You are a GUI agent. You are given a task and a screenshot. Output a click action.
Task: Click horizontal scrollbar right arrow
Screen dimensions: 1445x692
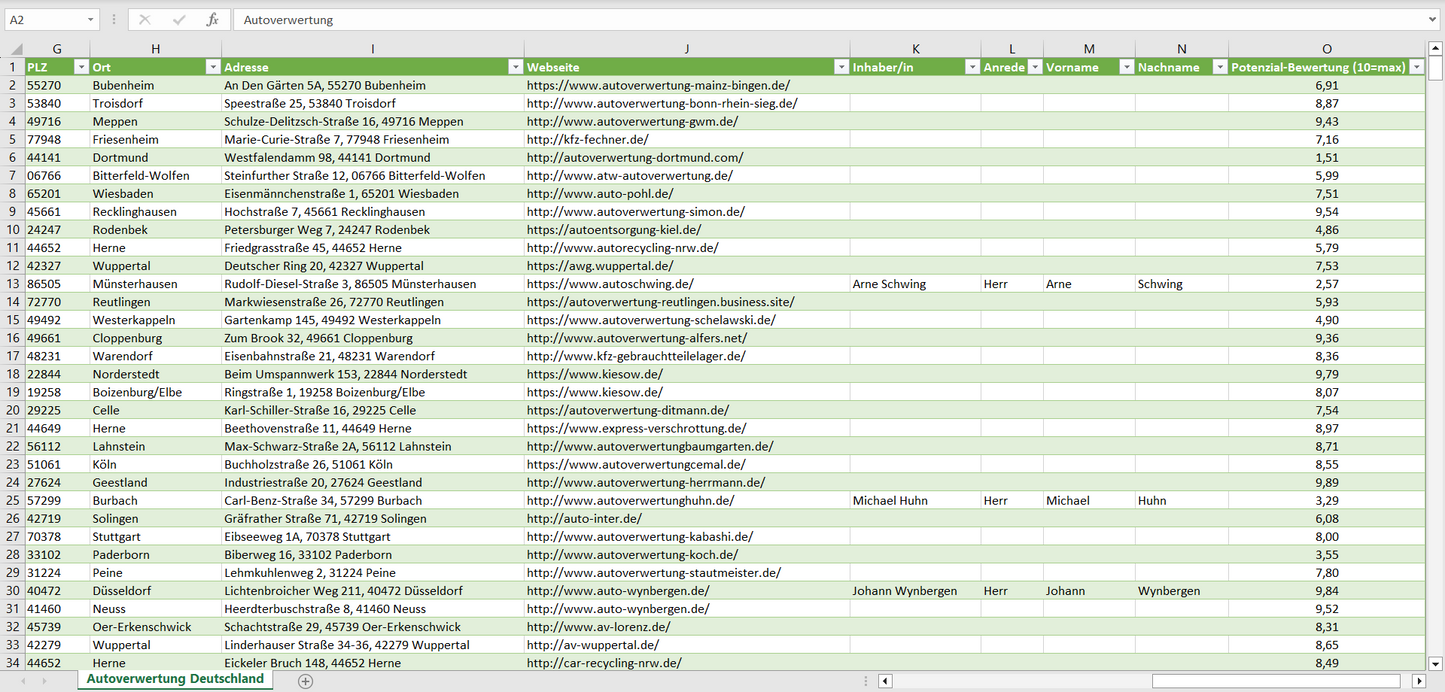pyautogui.click(x=1418, y=681)
